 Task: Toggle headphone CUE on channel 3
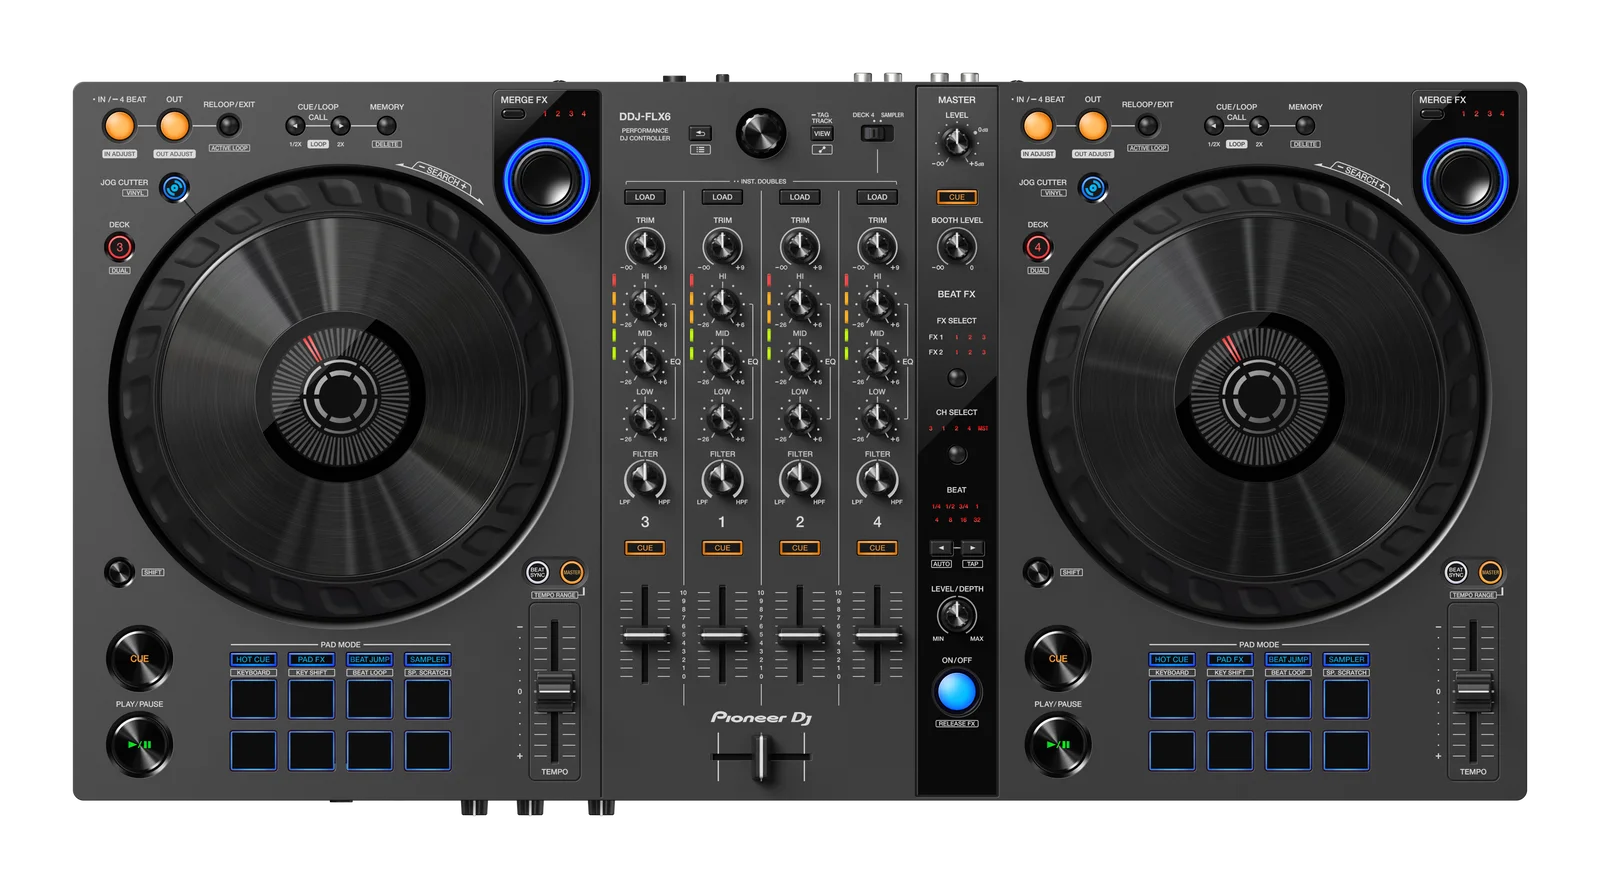point(645,548)
